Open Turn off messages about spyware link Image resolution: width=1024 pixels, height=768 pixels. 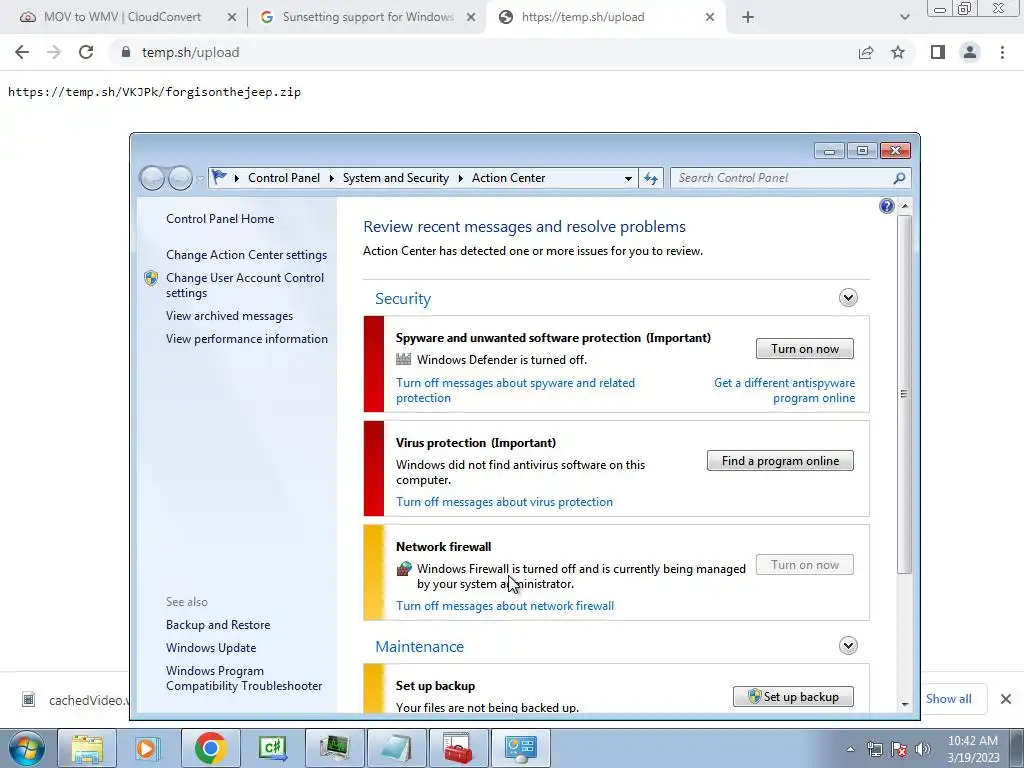click(515, 391)
